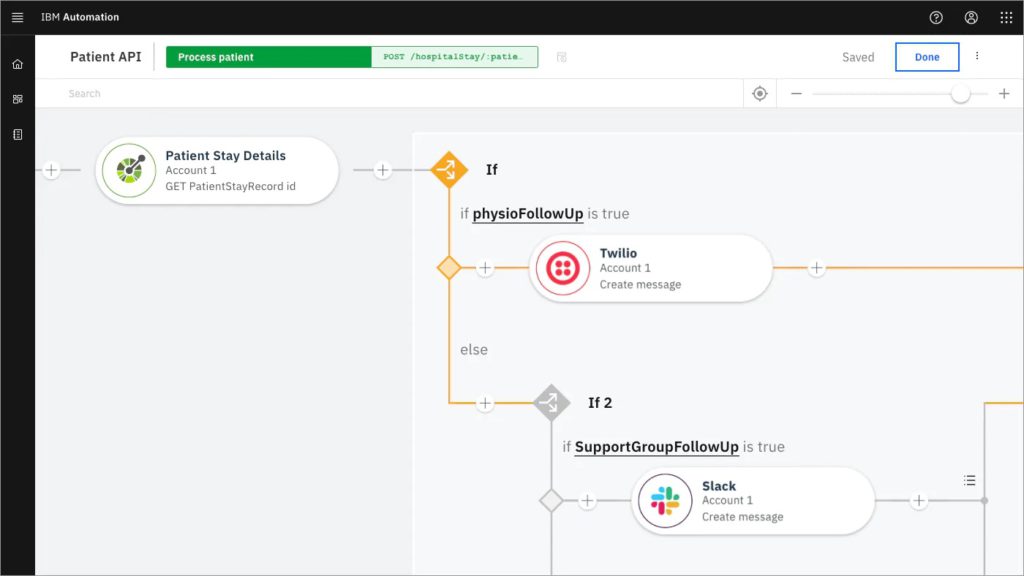Click Slack 'Create message' text
This screenshot has height=576, width=1024.
pos(743,517)
